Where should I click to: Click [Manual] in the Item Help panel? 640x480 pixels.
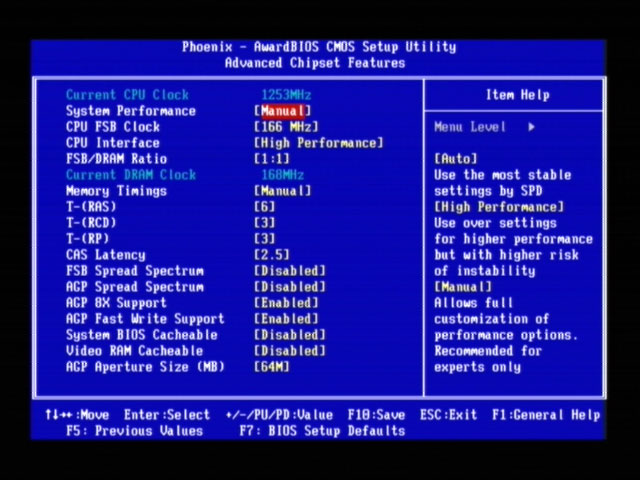click(x=463, y=287)
